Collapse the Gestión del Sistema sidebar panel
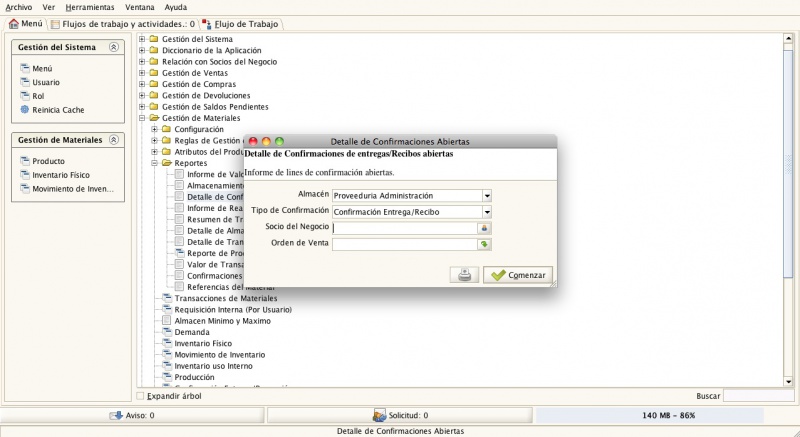The height and width of the screenshot is (437, 800). (114, 47)
